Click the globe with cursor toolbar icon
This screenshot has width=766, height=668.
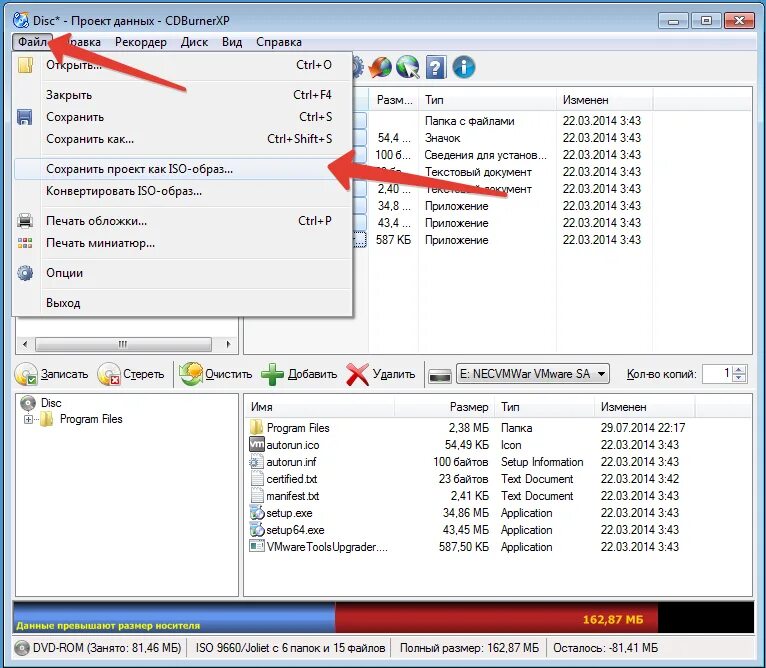click(408, 67)
